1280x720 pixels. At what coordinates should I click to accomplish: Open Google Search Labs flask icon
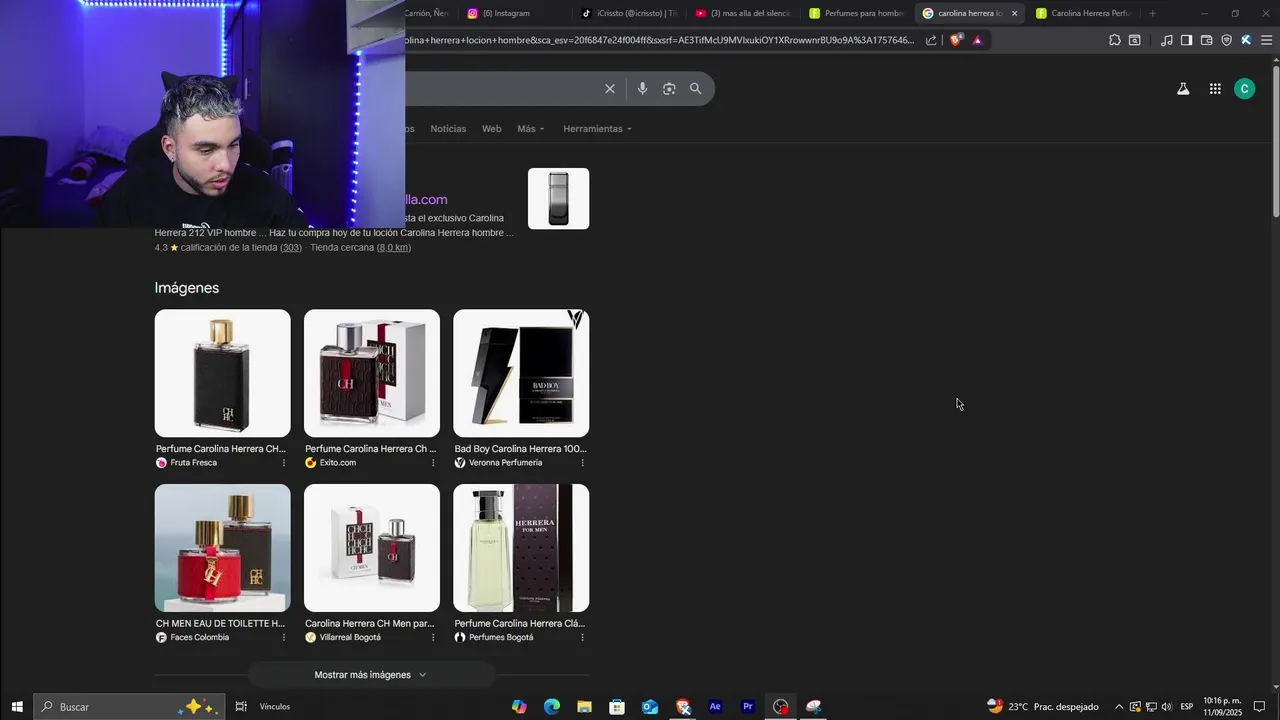[1183, 89]
